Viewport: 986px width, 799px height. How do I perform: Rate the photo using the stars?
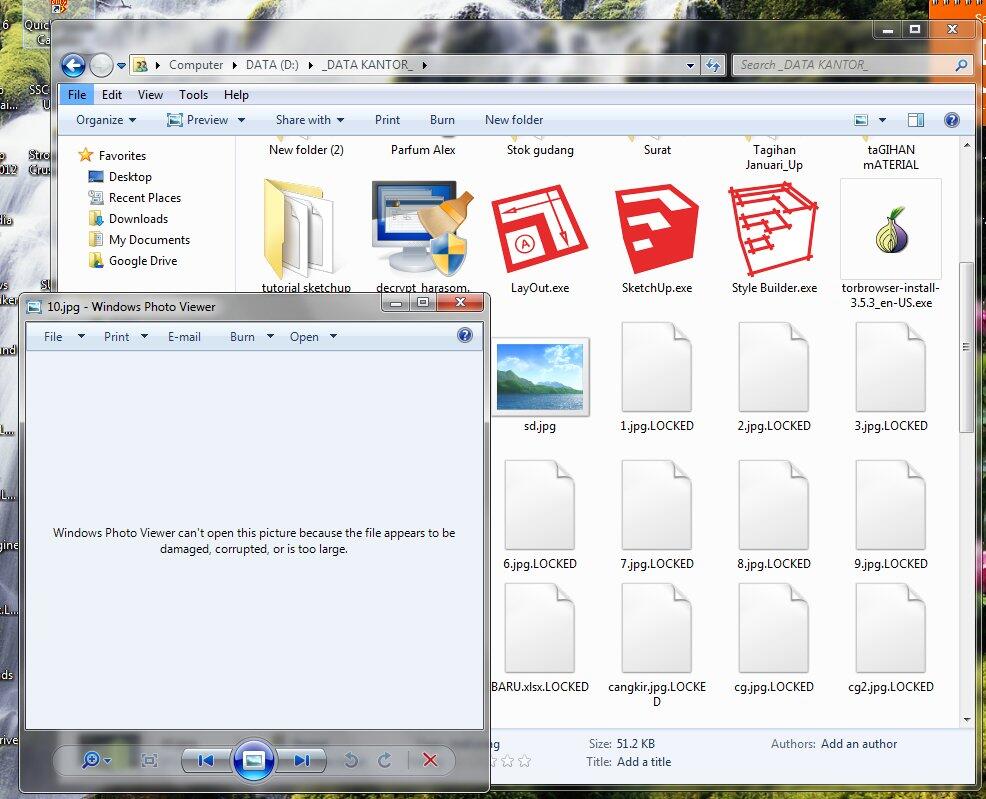point(510,761)
